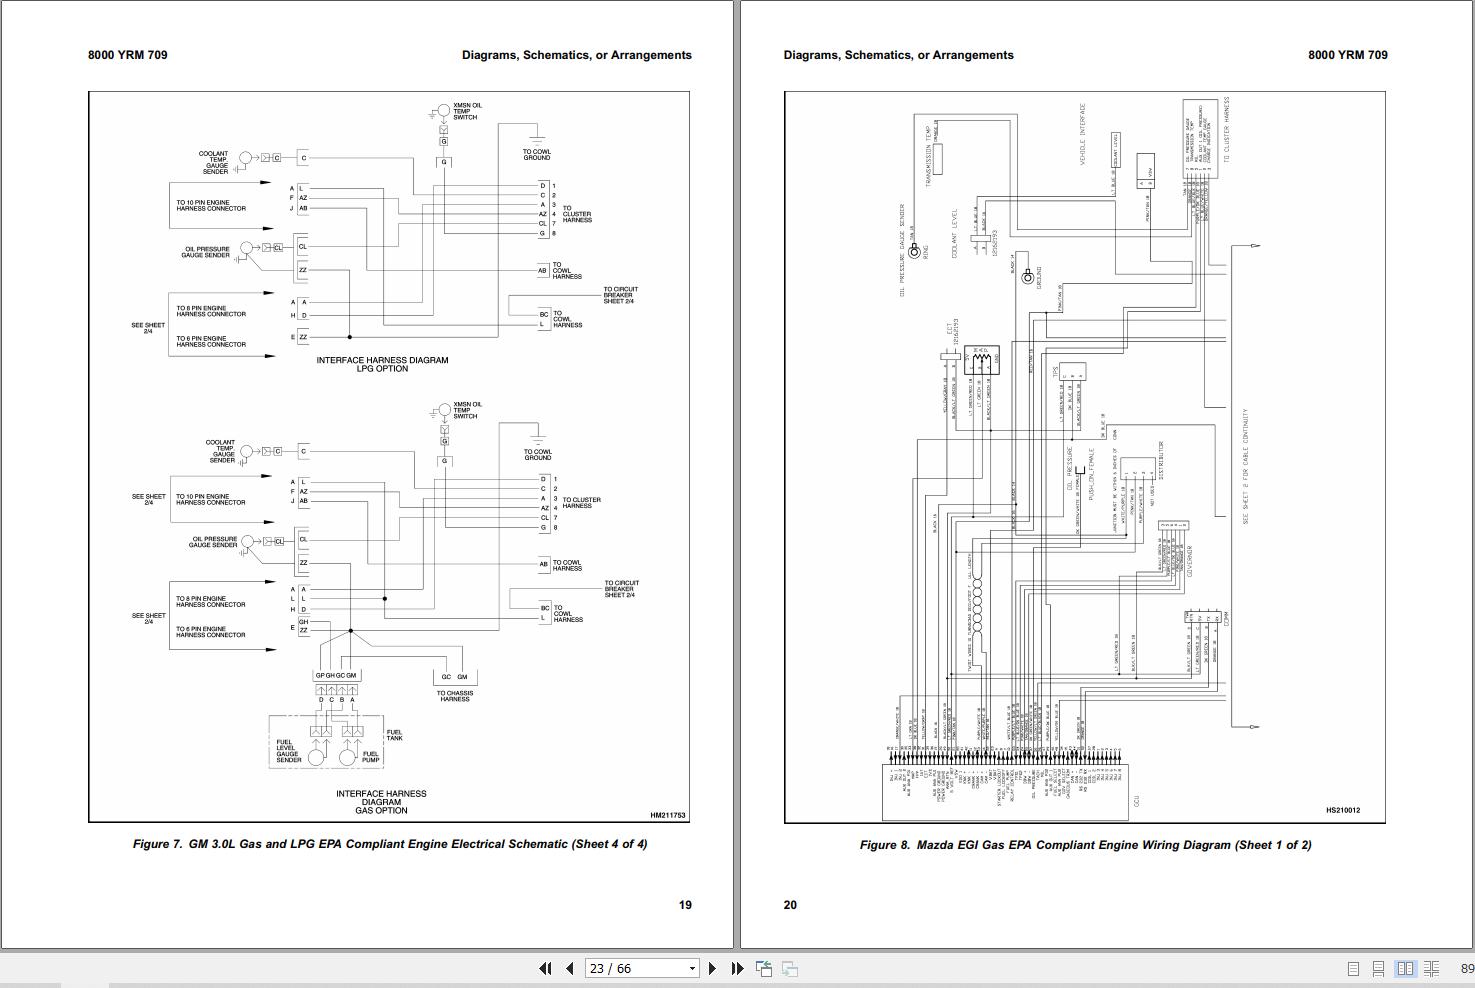
Task: Click the Mazda EGI wiring diagram
Action: click(1084, 456)
